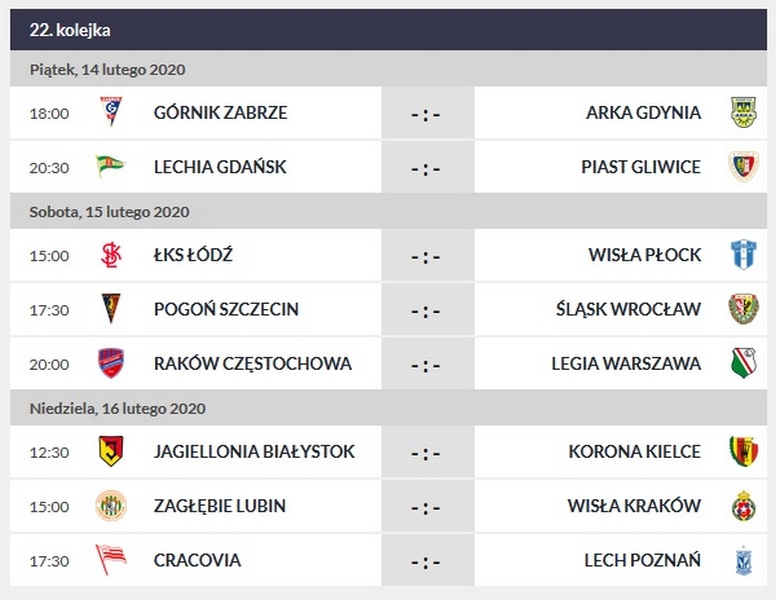
Task: Open the Zagłębie Lubin team link
Action: point(219,506)
